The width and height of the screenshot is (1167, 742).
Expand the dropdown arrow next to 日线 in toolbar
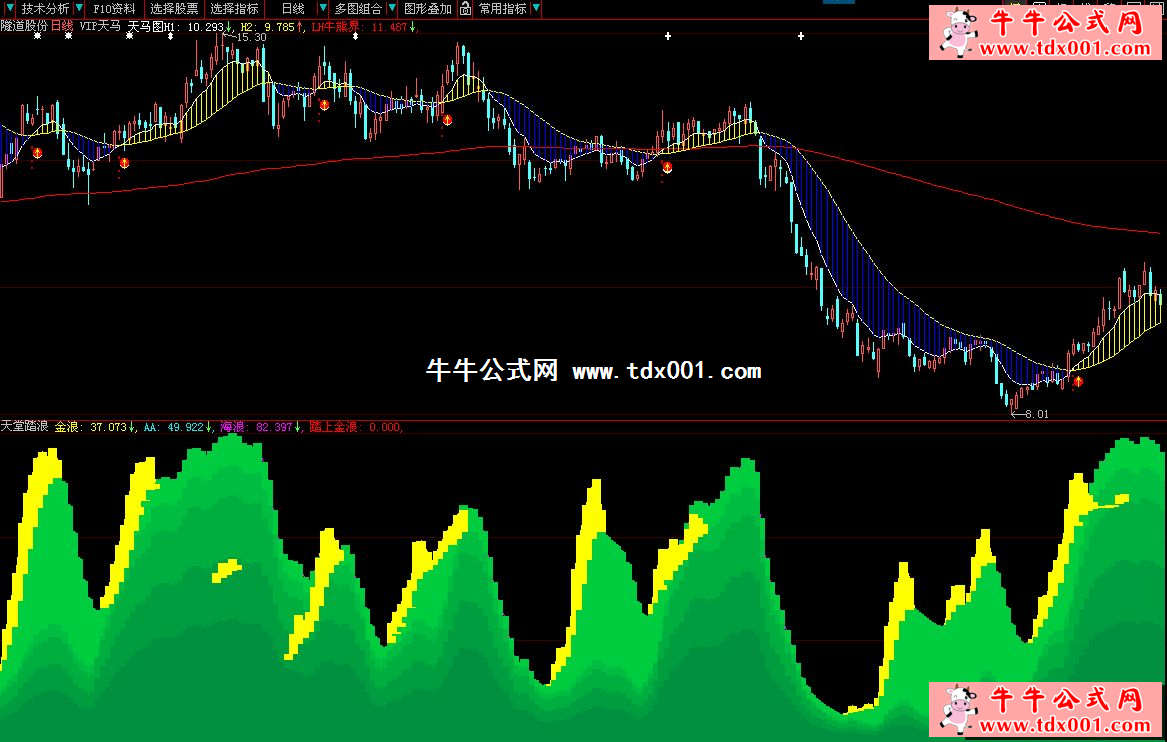pyautogui.click(x=322, y=9)
